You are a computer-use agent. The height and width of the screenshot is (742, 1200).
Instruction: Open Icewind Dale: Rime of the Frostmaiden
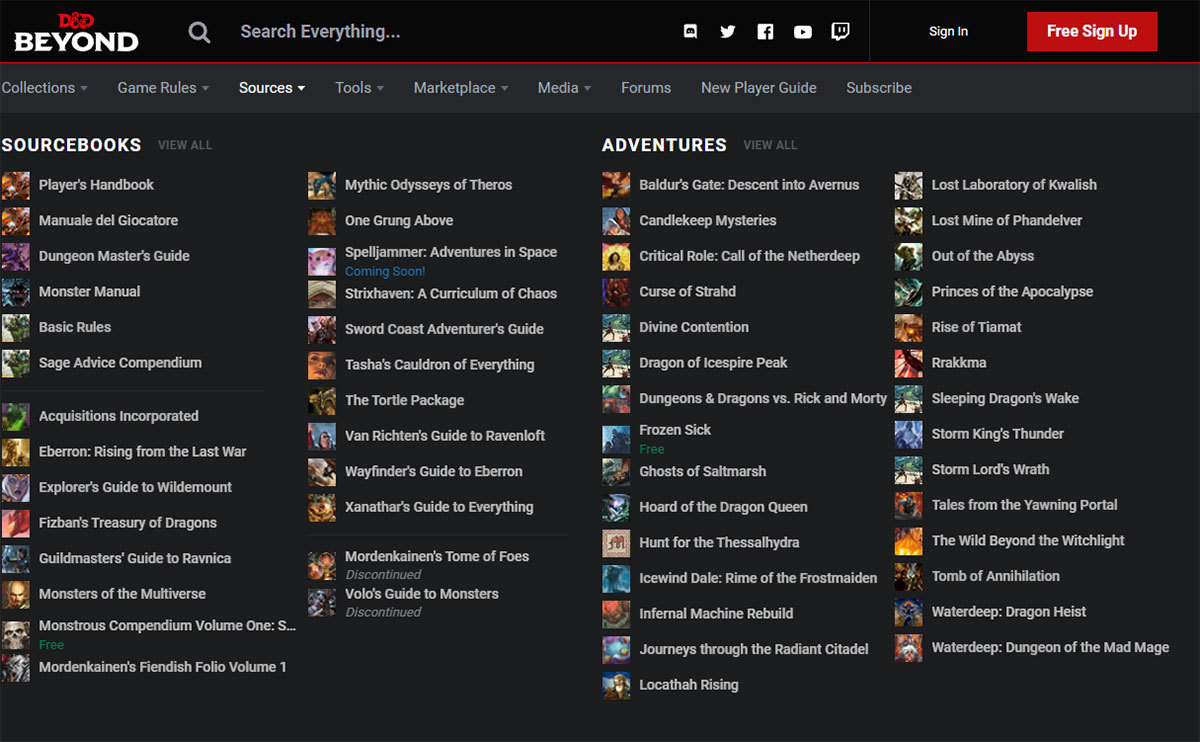pyautogui.click(x=758, y=578)
